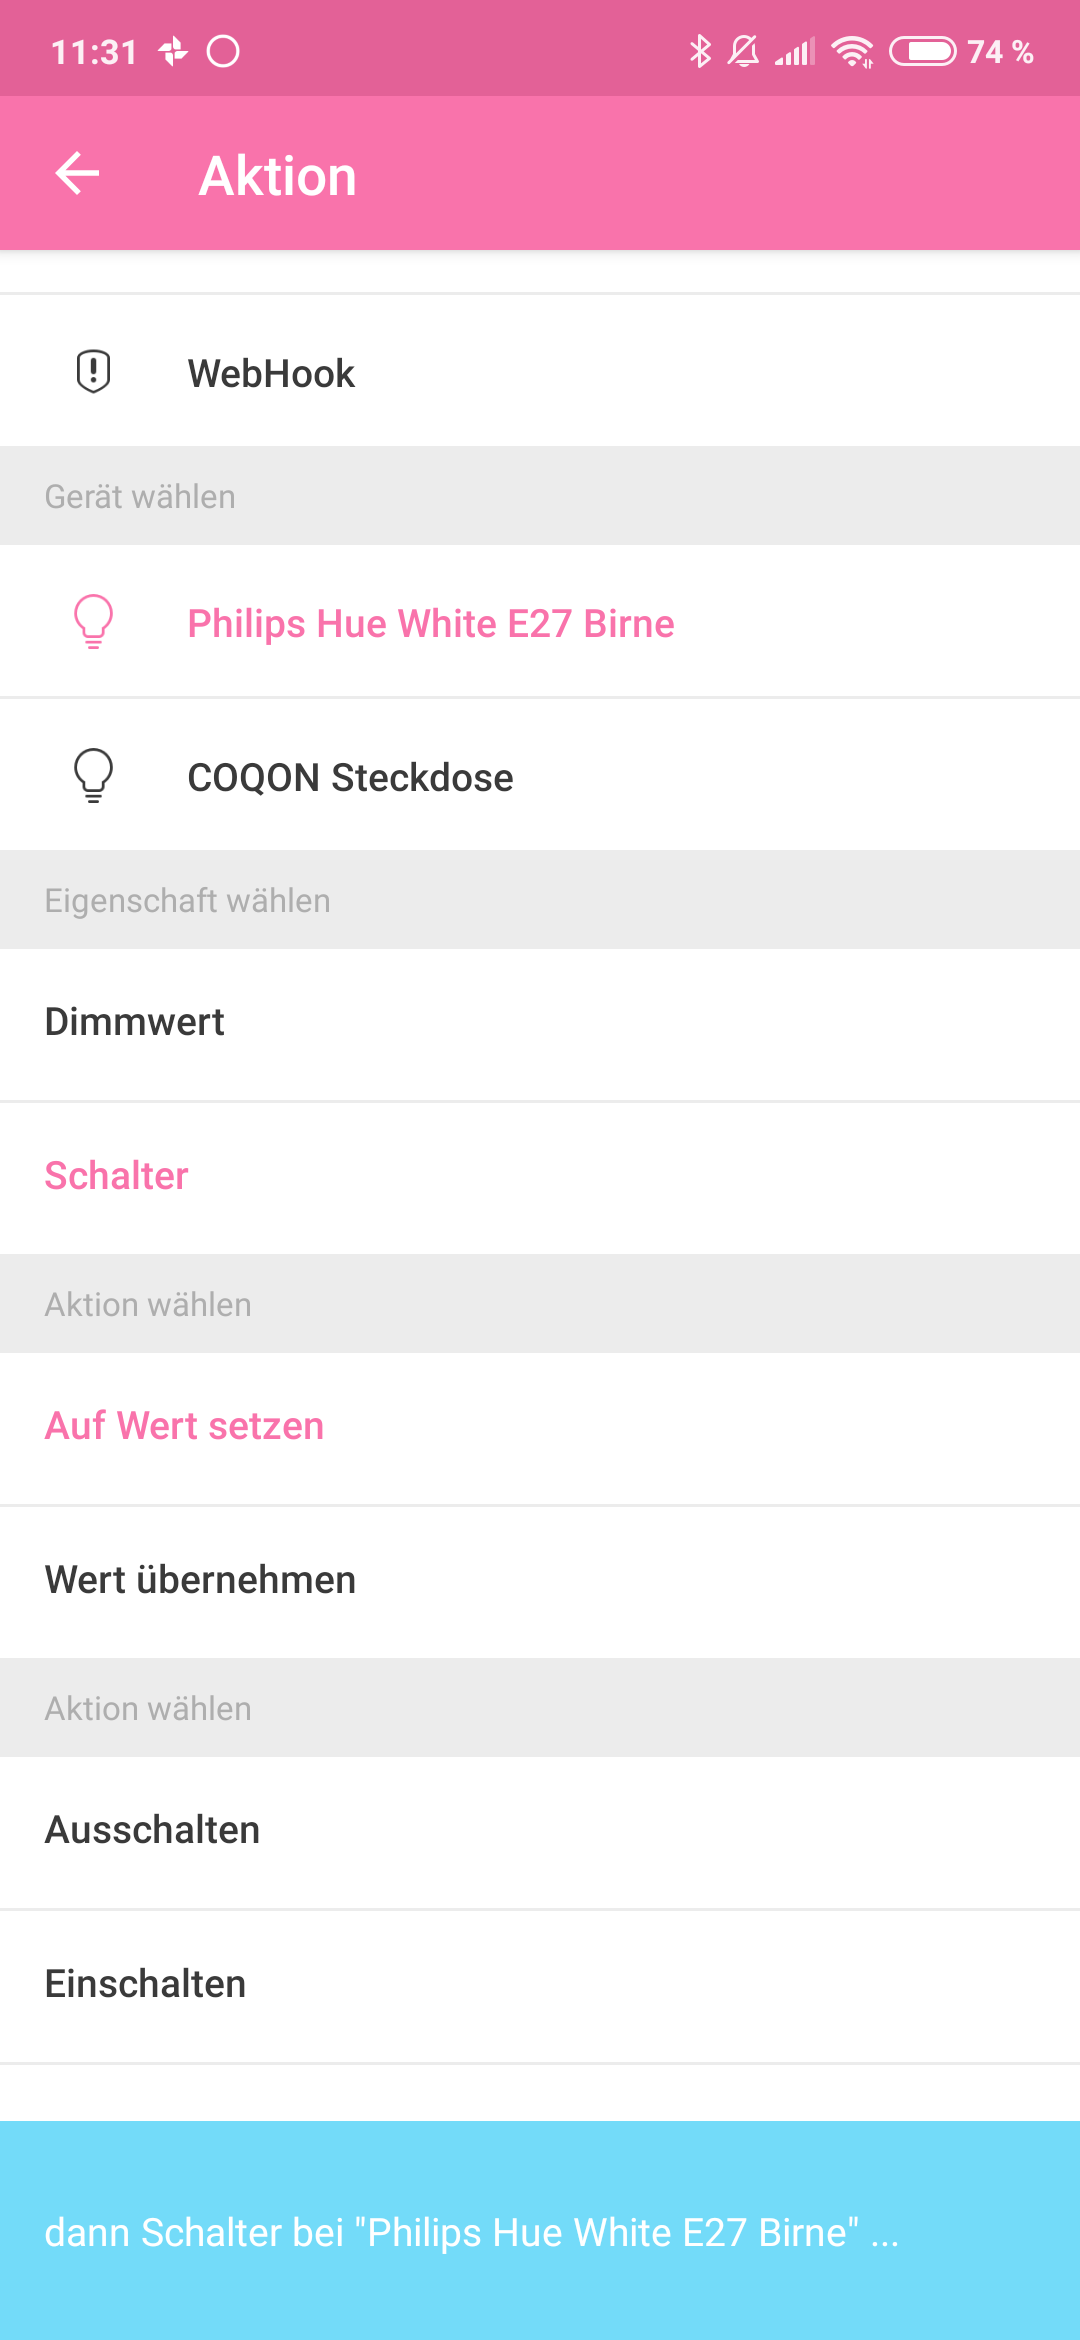
Task: Tap the WebHook shield icon
Action: (93, 372)
